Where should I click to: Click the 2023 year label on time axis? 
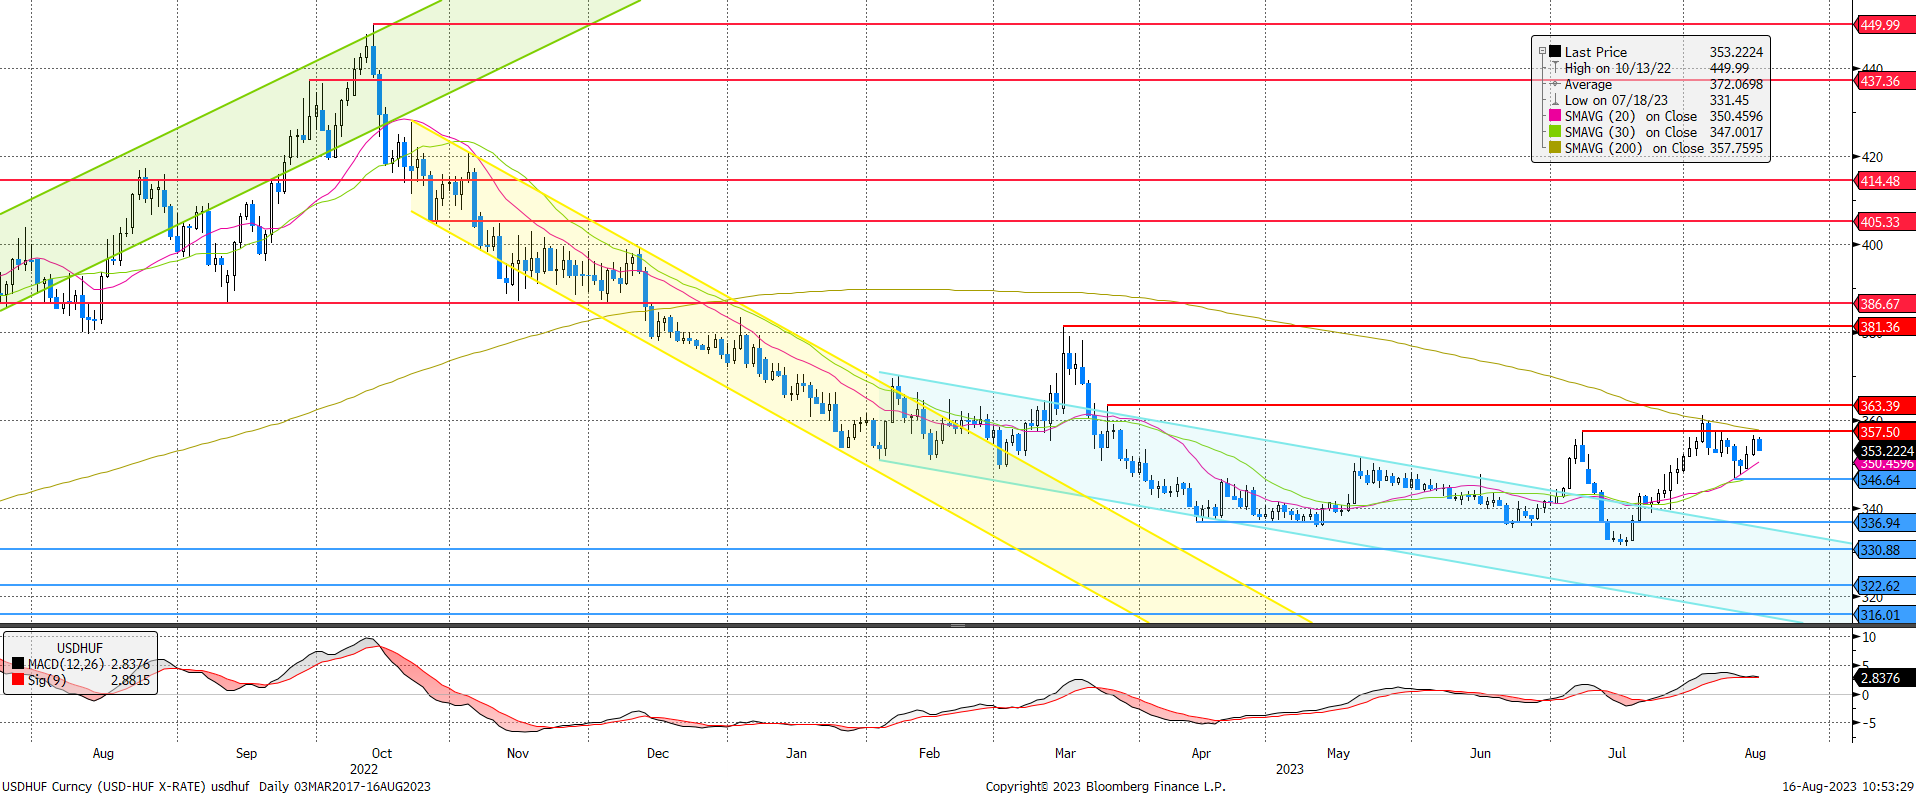pyautogui.click(x=1290, y=769)
